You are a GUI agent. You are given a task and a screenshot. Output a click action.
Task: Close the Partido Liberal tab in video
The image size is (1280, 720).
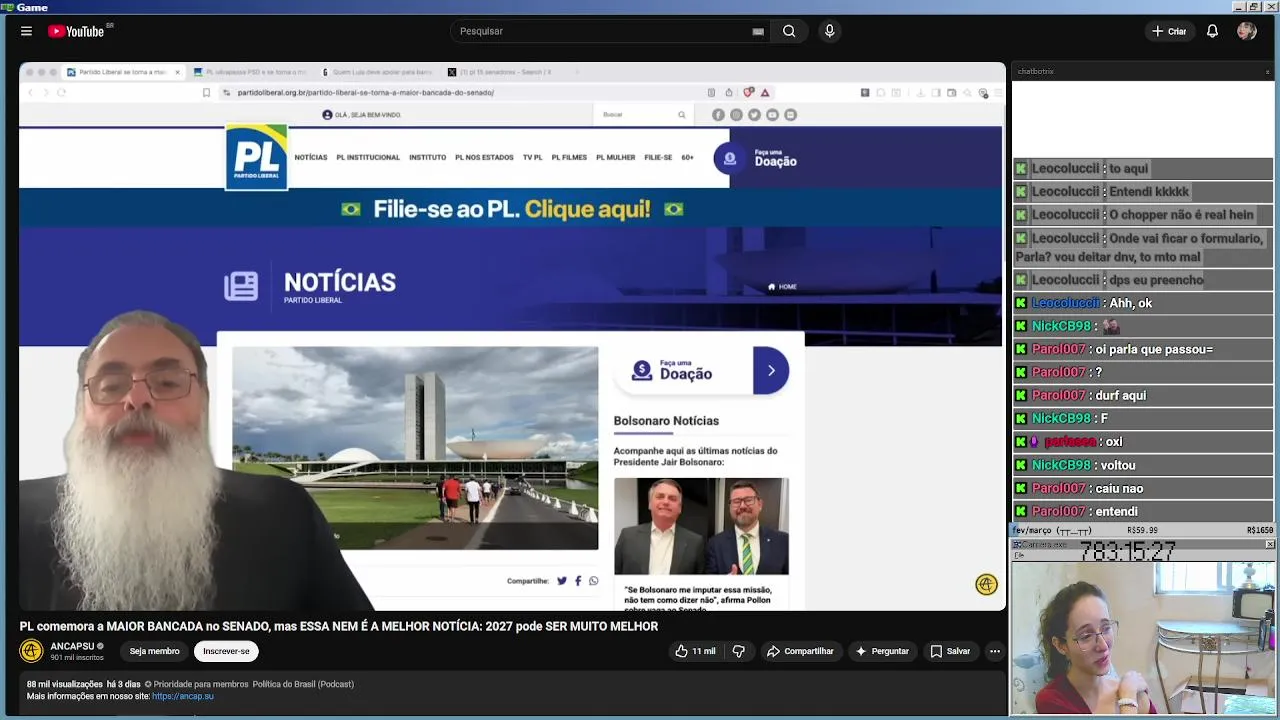coord(177,72)
